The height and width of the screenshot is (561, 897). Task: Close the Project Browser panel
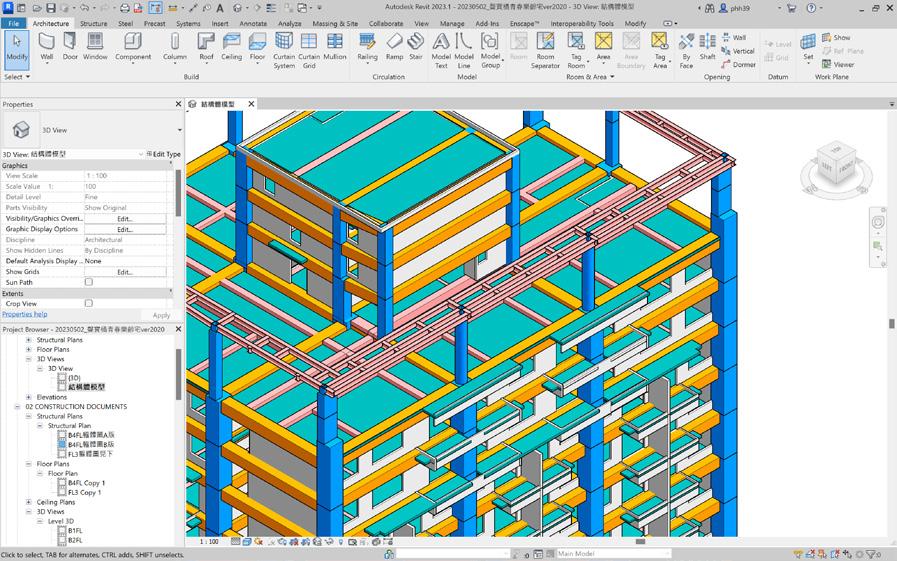[x=178, y=329]
